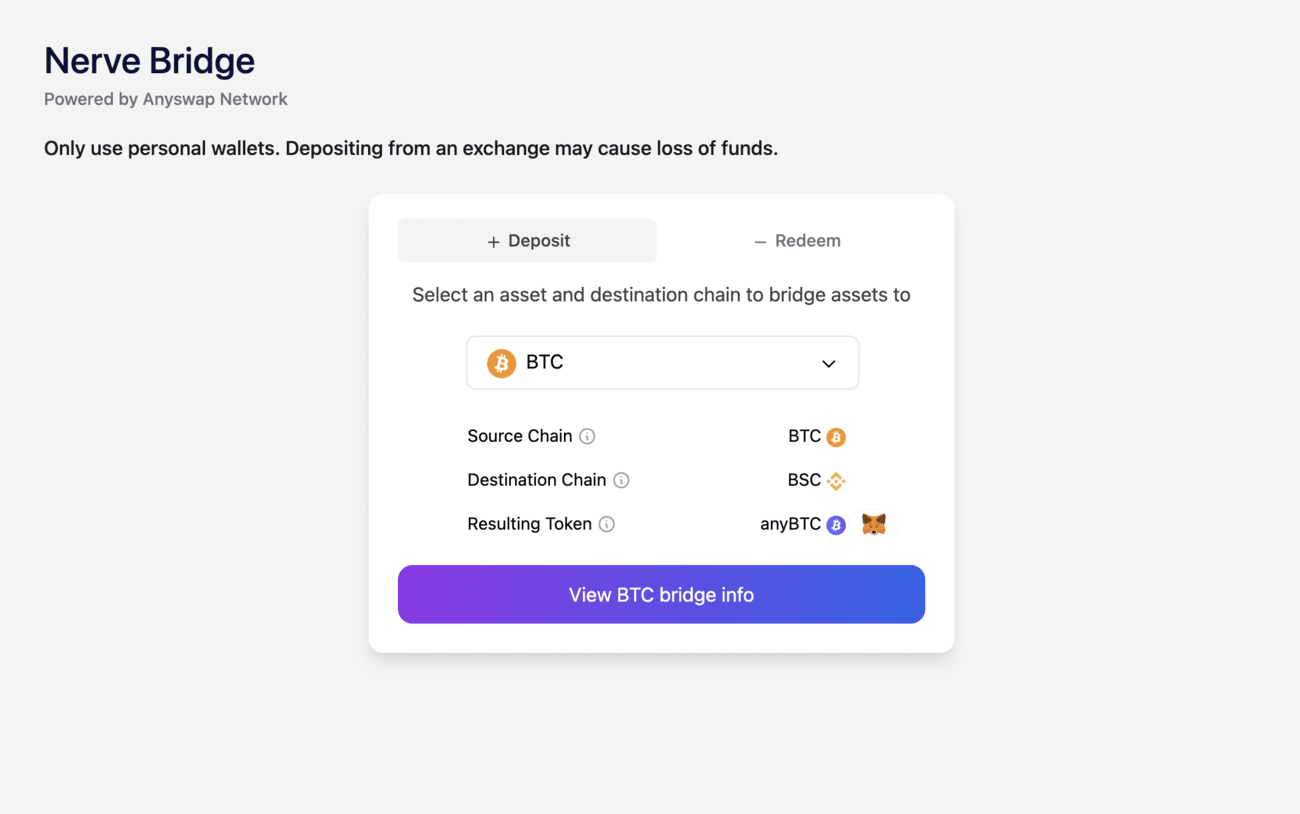Click the Resulting Token info icon

click(606, 524)
